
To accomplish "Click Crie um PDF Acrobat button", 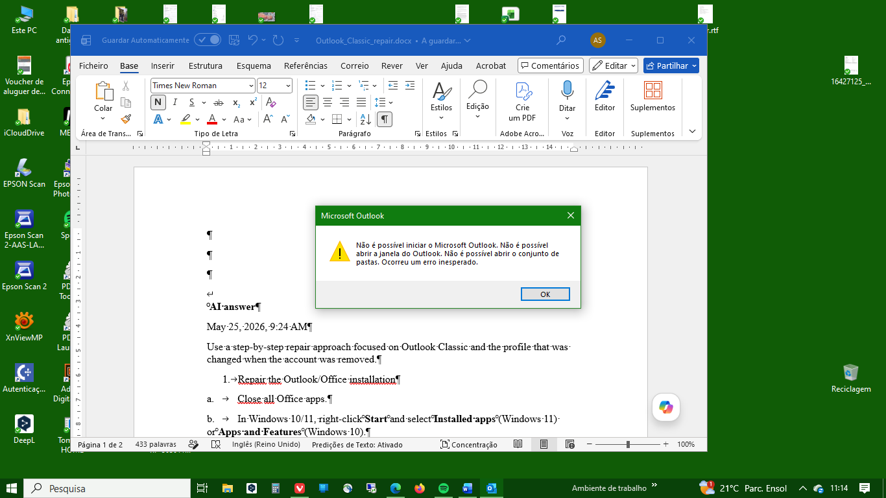I will (522, 101).
